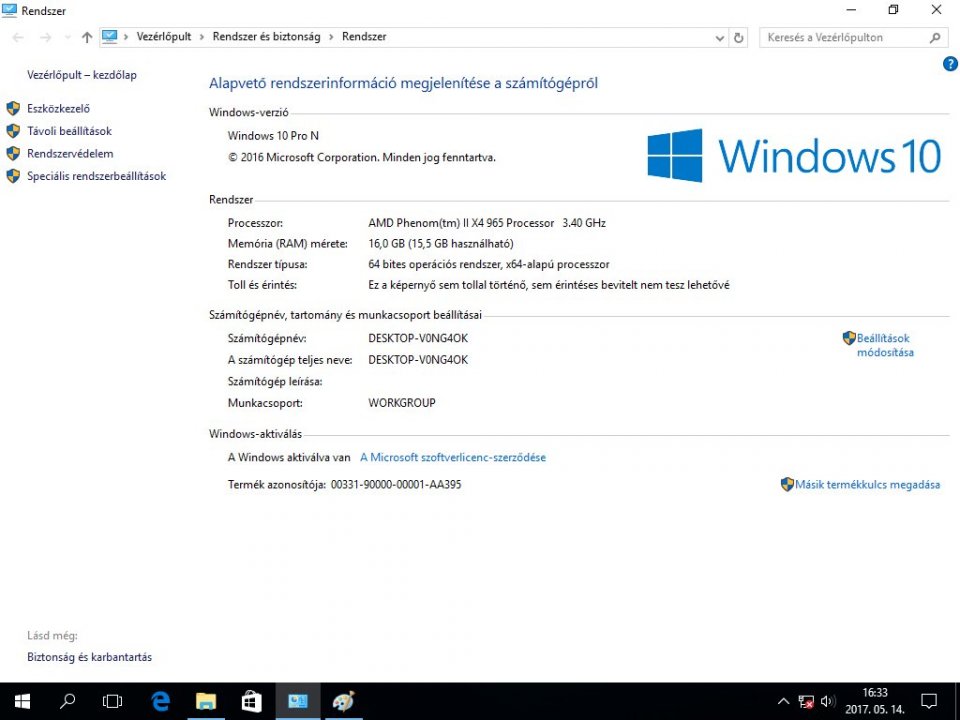Click DESKTOP-V0NG4OK beside A számítógép teljes neve
The width and height of the screenshot is (960, 720).
(418, 360)
